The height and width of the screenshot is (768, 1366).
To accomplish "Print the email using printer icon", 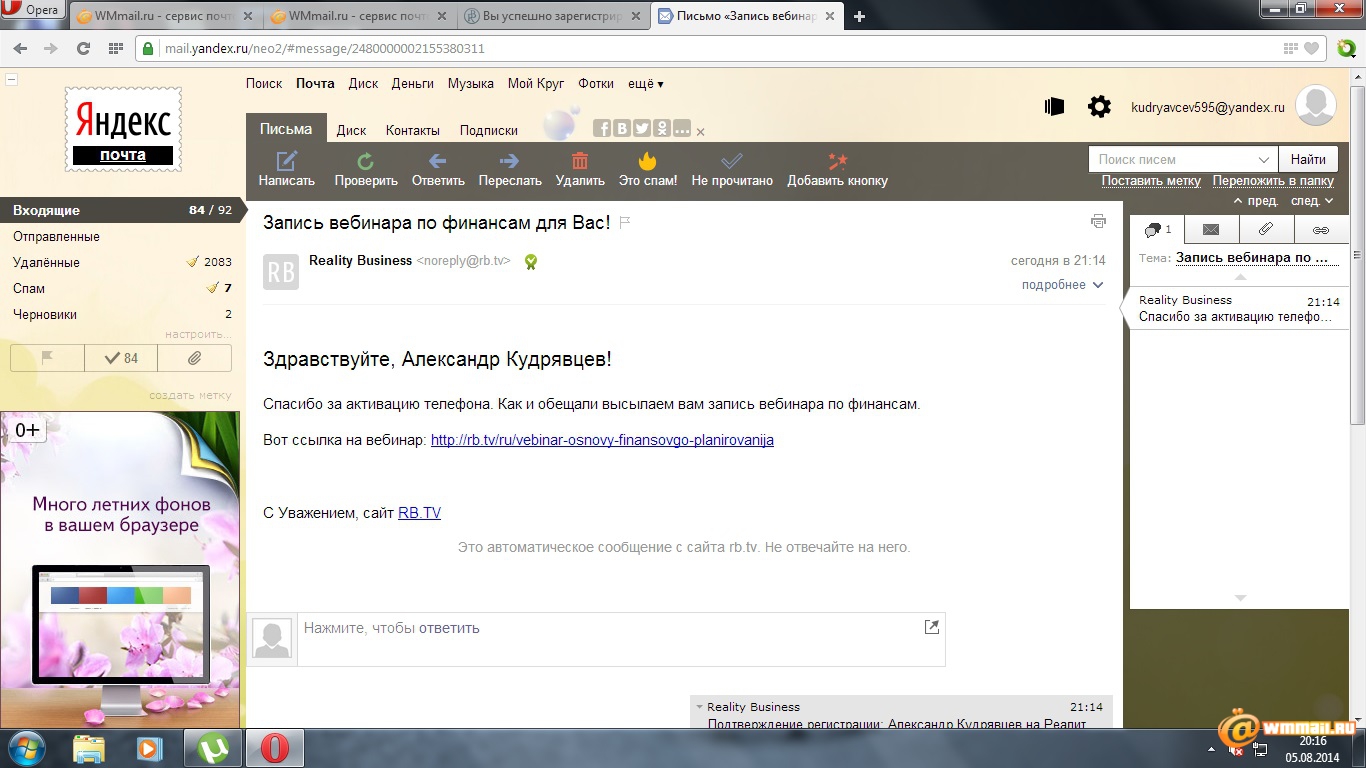I will (x=1098, y=221).
